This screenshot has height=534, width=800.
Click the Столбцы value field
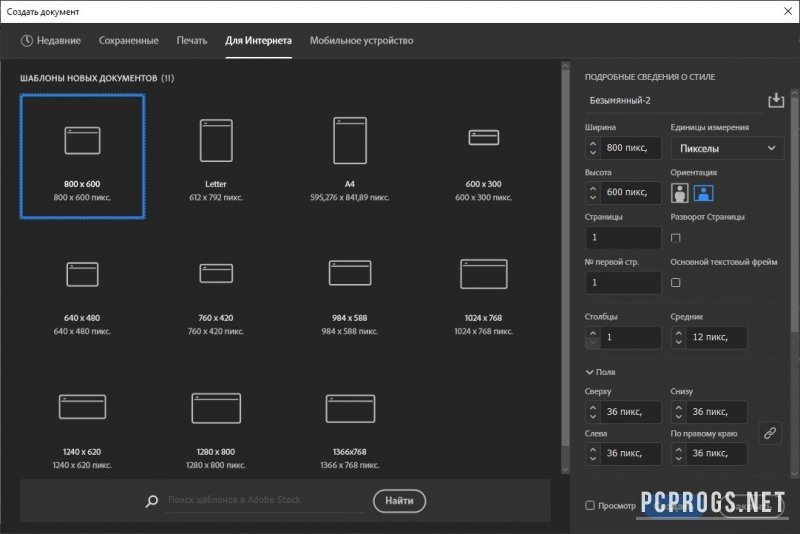(630, 337)
